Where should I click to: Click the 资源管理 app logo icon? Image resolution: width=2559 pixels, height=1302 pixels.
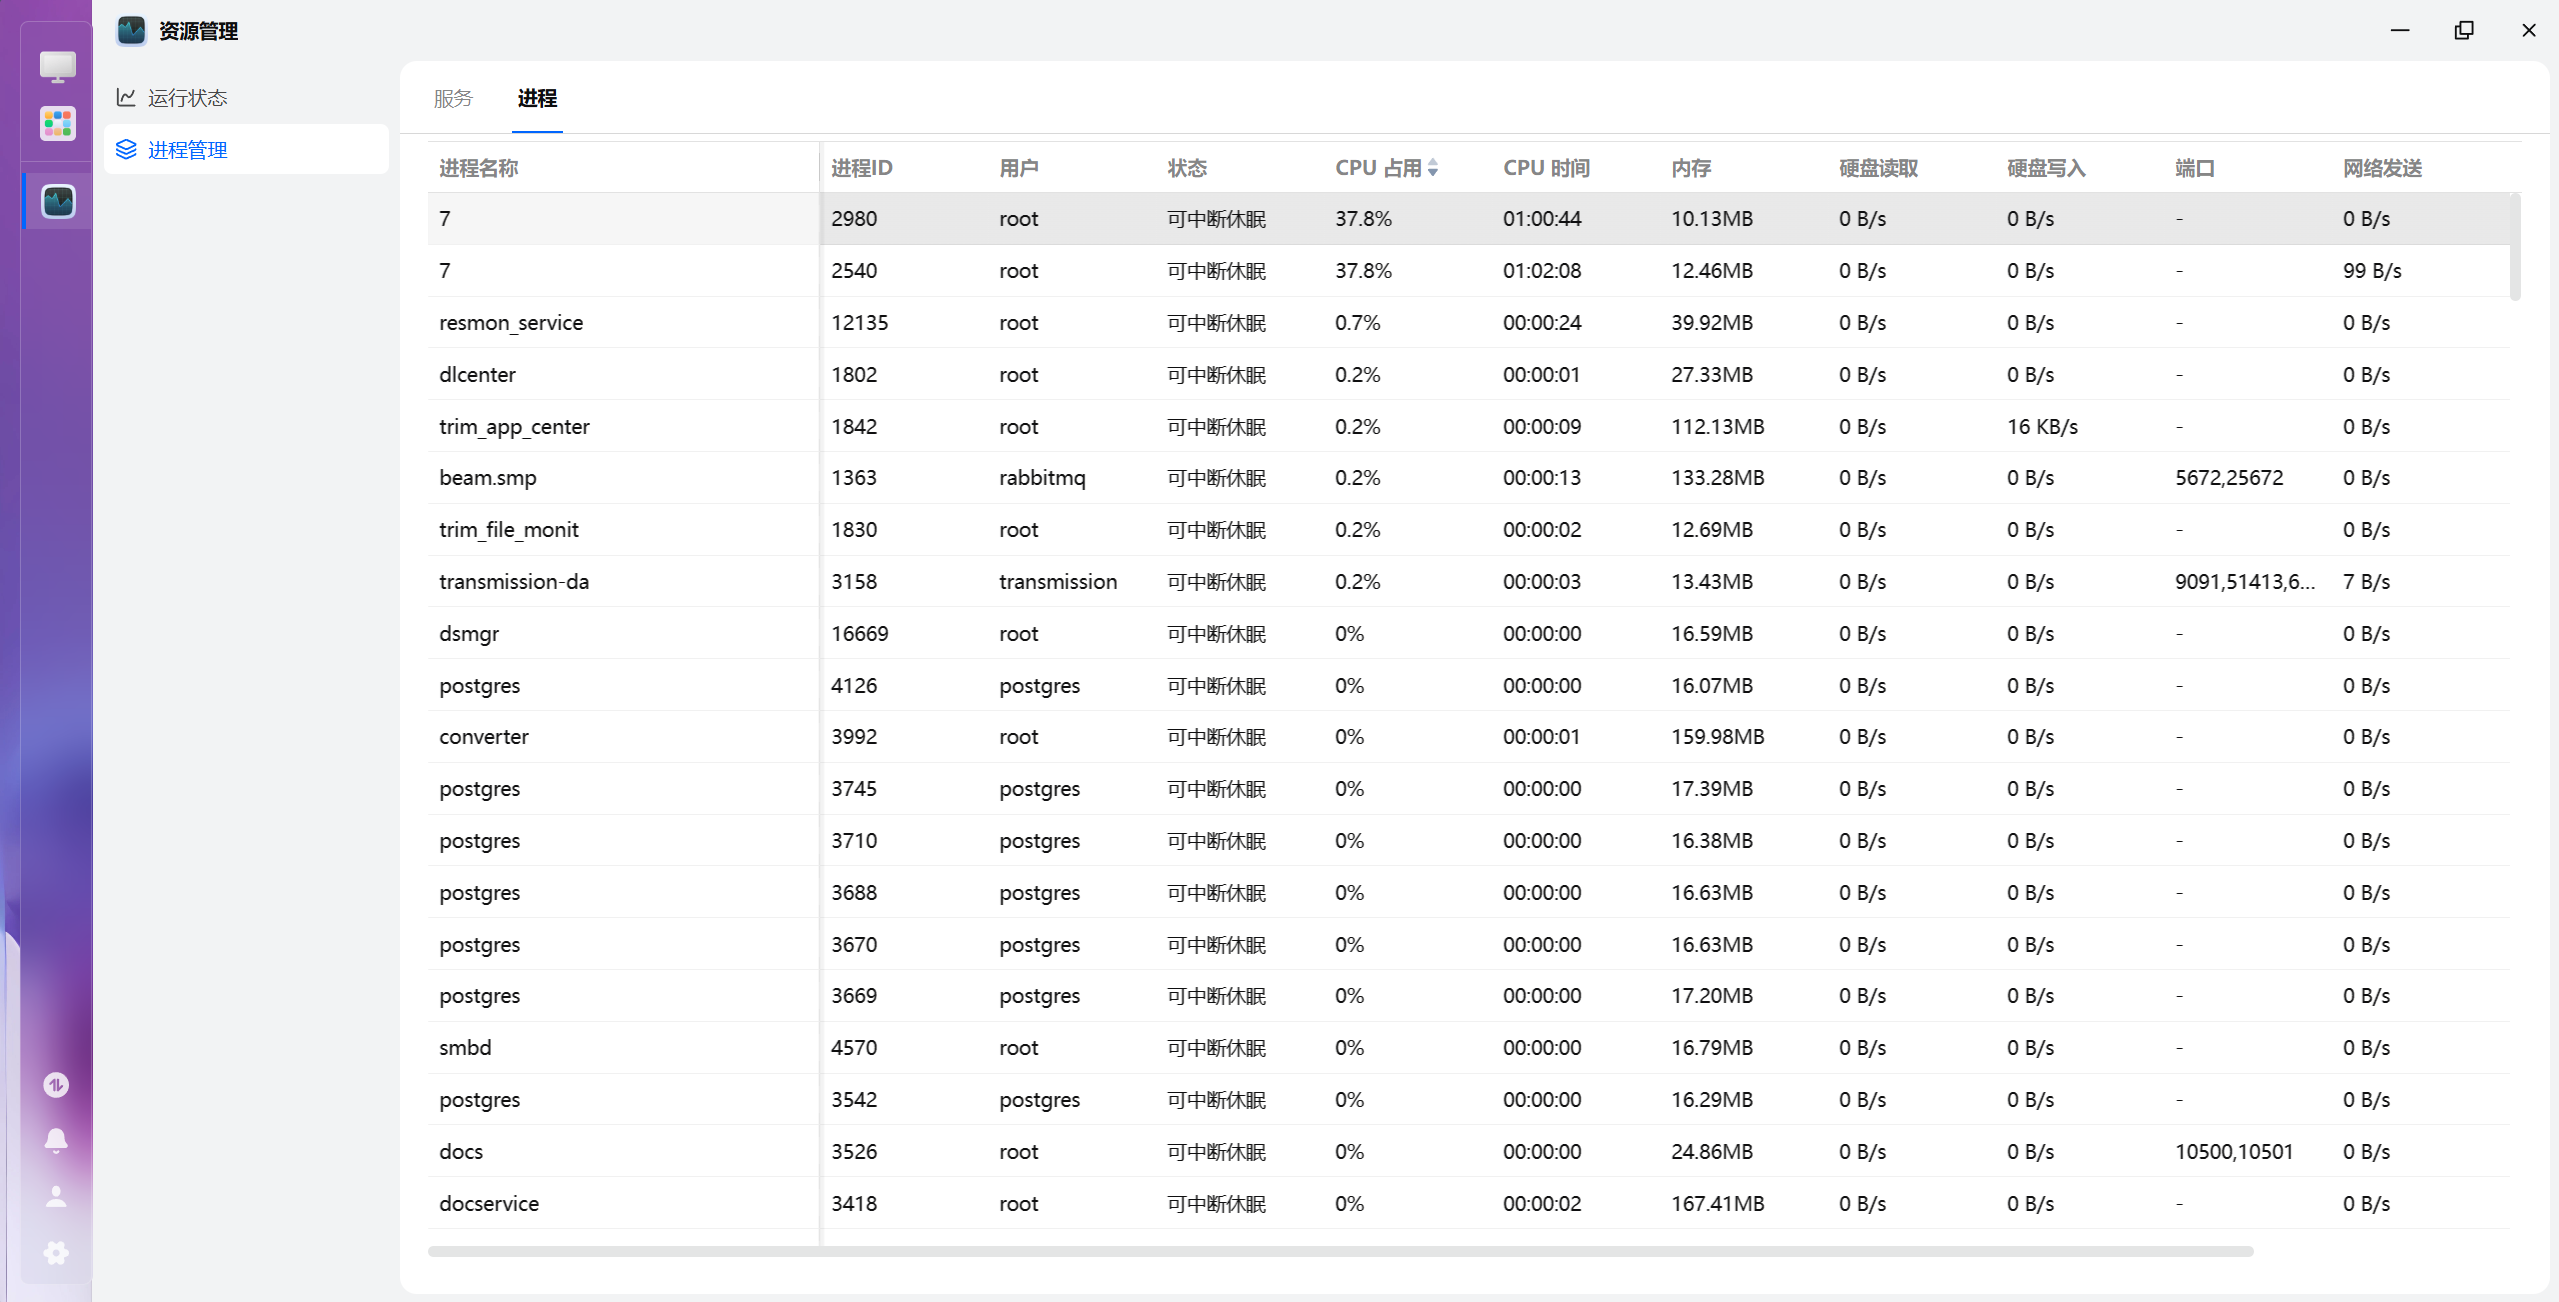coord(131,31)
